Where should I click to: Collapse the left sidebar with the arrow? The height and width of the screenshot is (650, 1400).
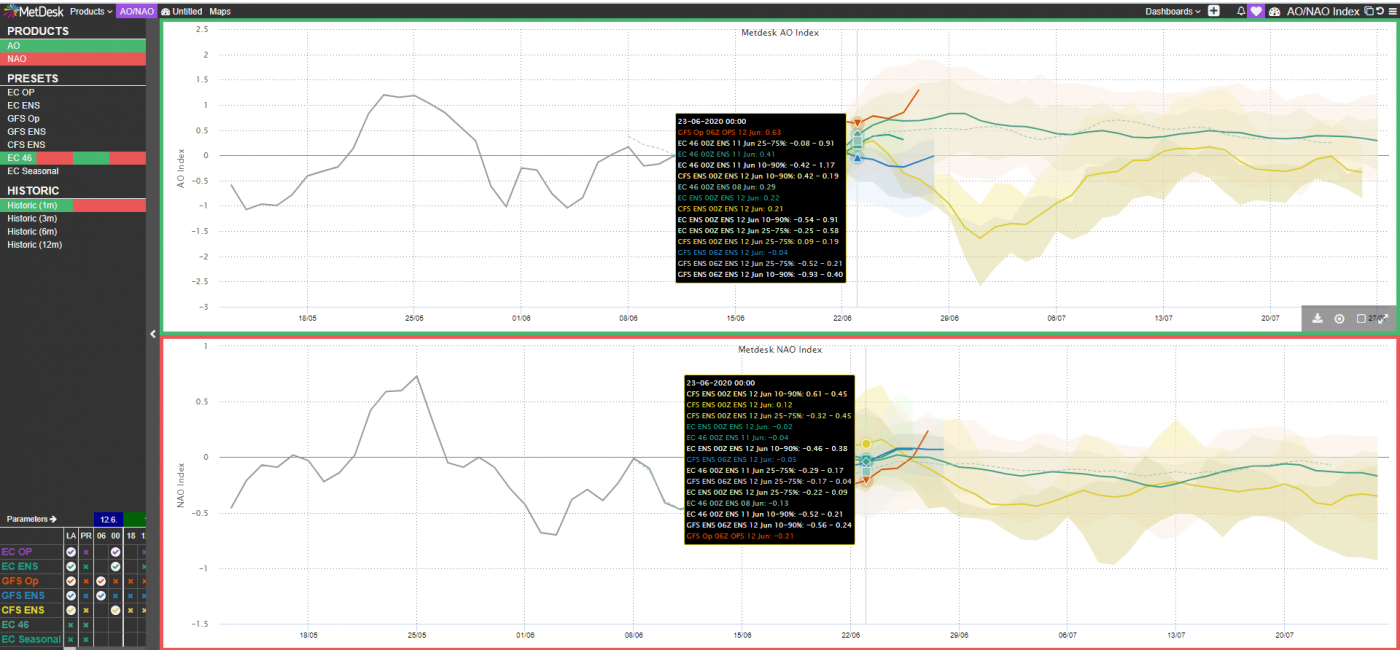(x=153, y=334)
